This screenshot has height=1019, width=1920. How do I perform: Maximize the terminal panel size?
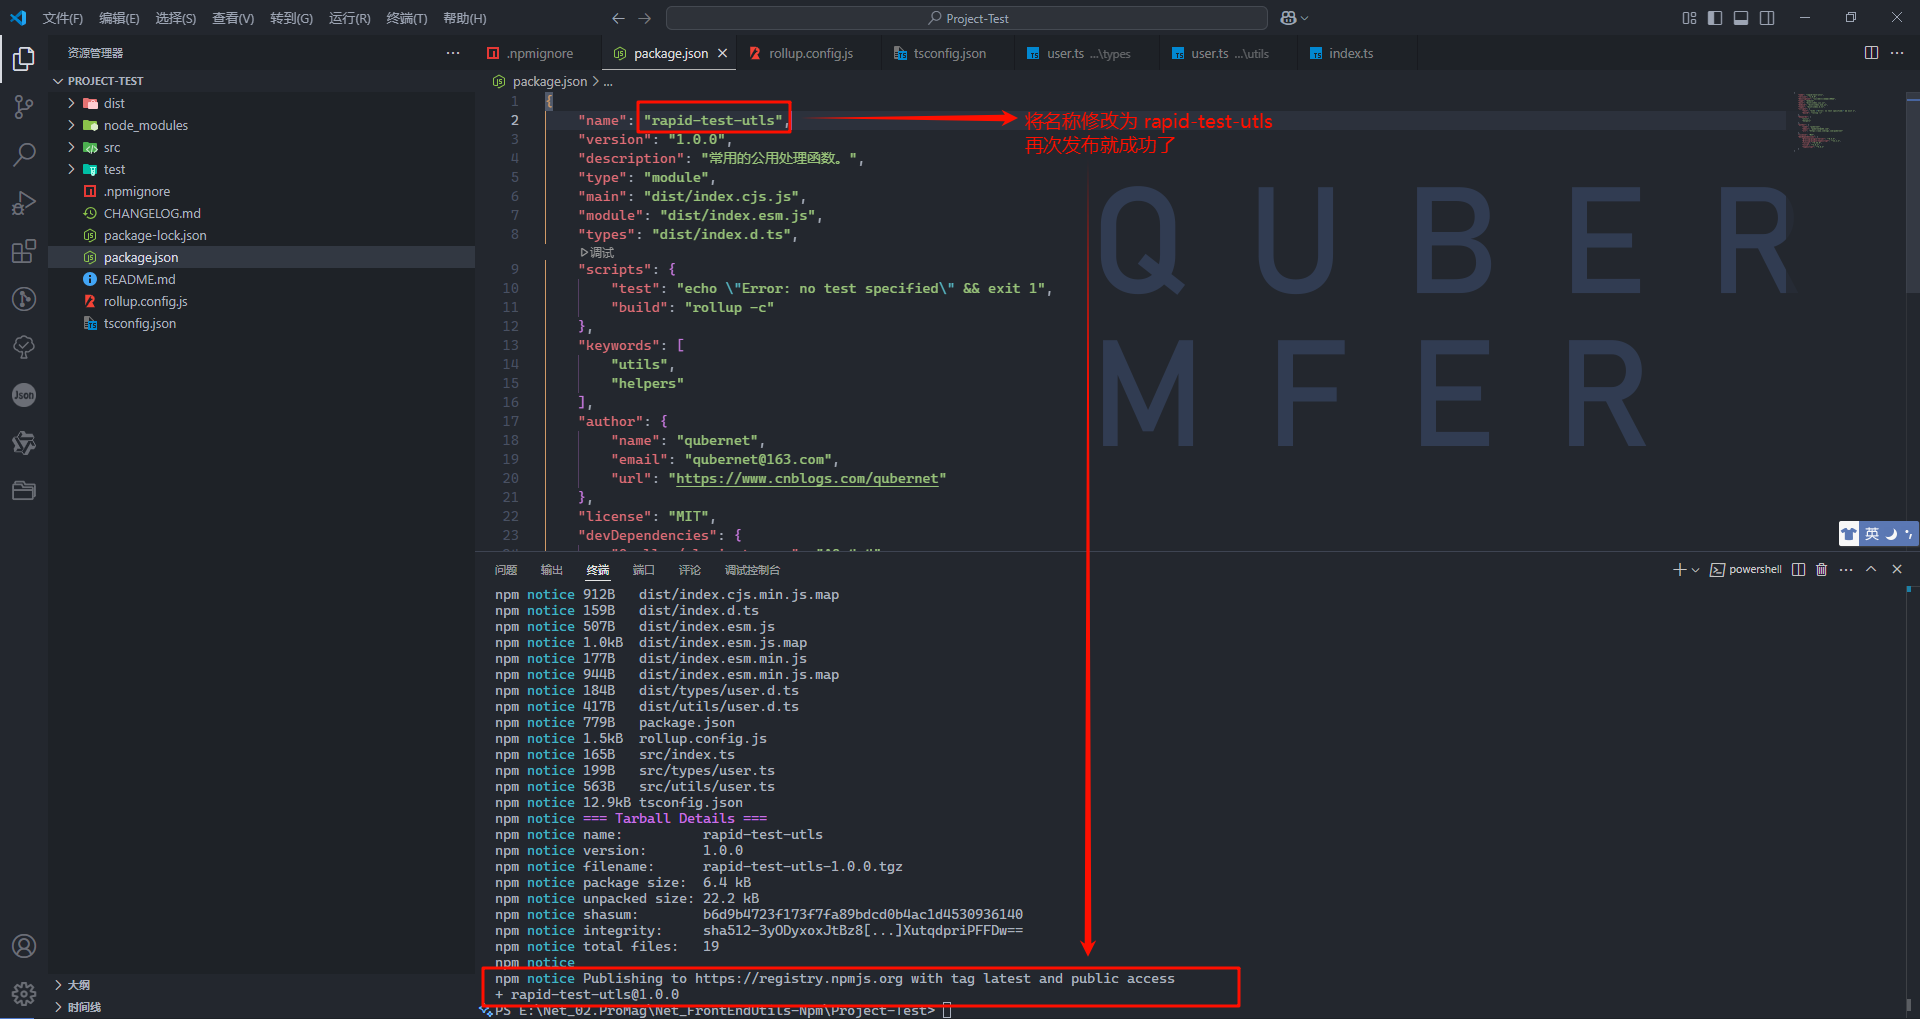1871,570
